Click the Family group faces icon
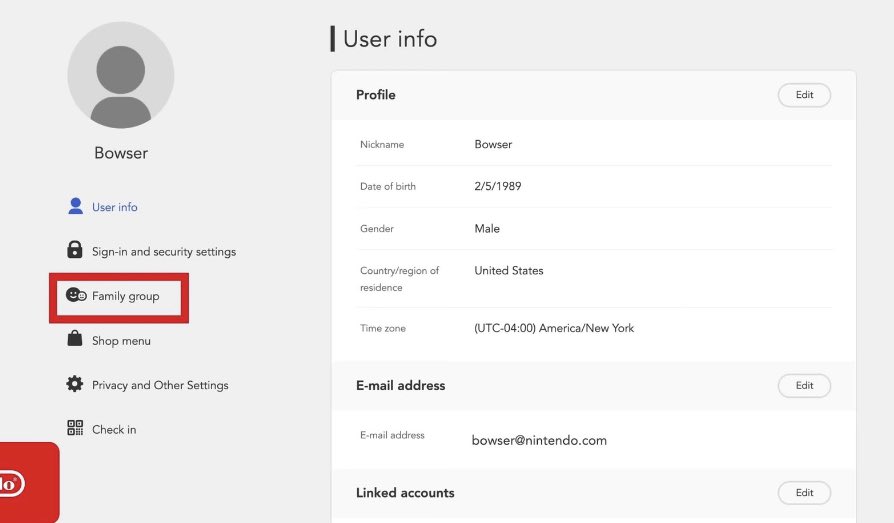The image size is (894, 523). click(76, 295)
